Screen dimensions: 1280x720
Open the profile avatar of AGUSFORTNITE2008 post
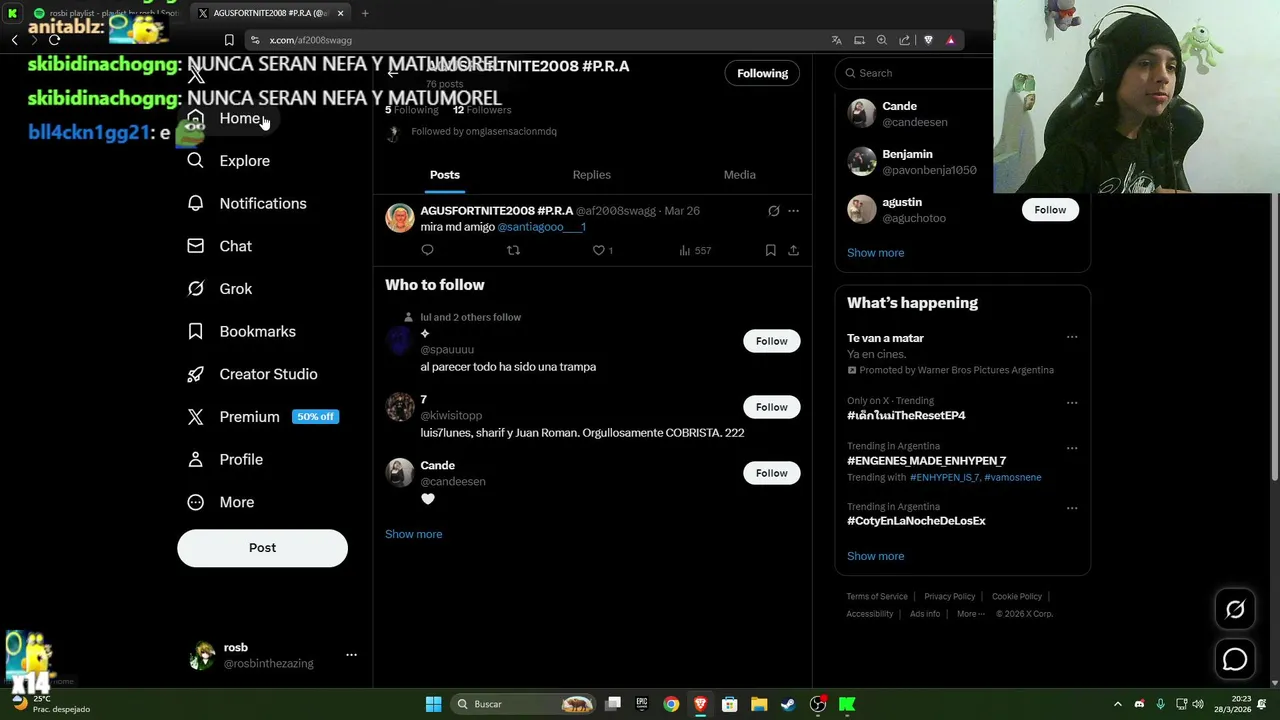[x=400, y=219]
